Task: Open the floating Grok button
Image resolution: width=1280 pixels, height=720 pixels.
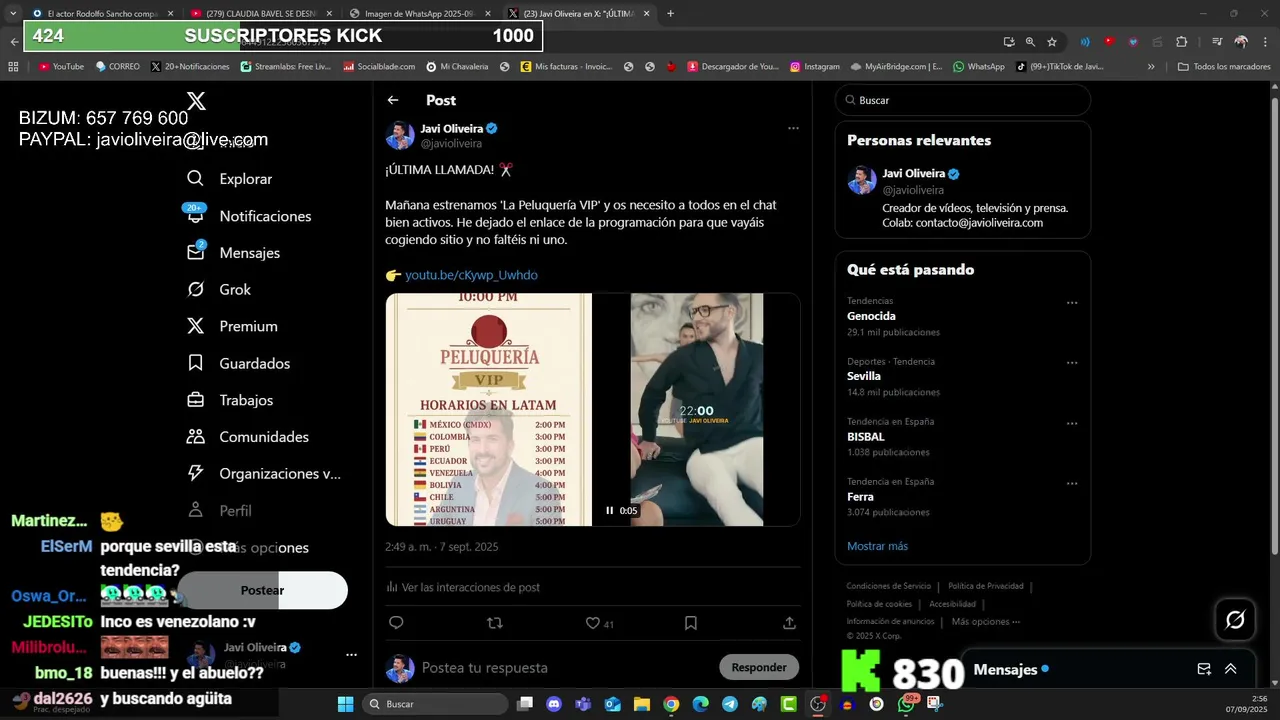Action: pos(1235,620)
